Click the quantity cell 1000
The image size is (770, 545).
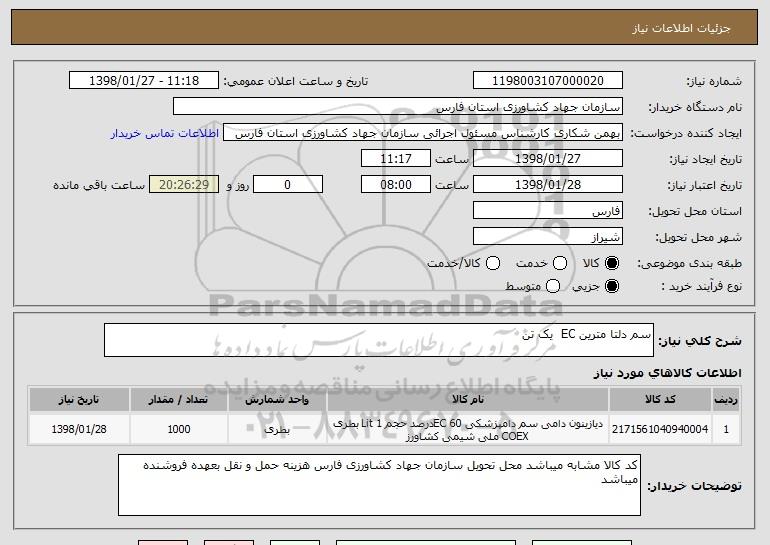point(179,429)
